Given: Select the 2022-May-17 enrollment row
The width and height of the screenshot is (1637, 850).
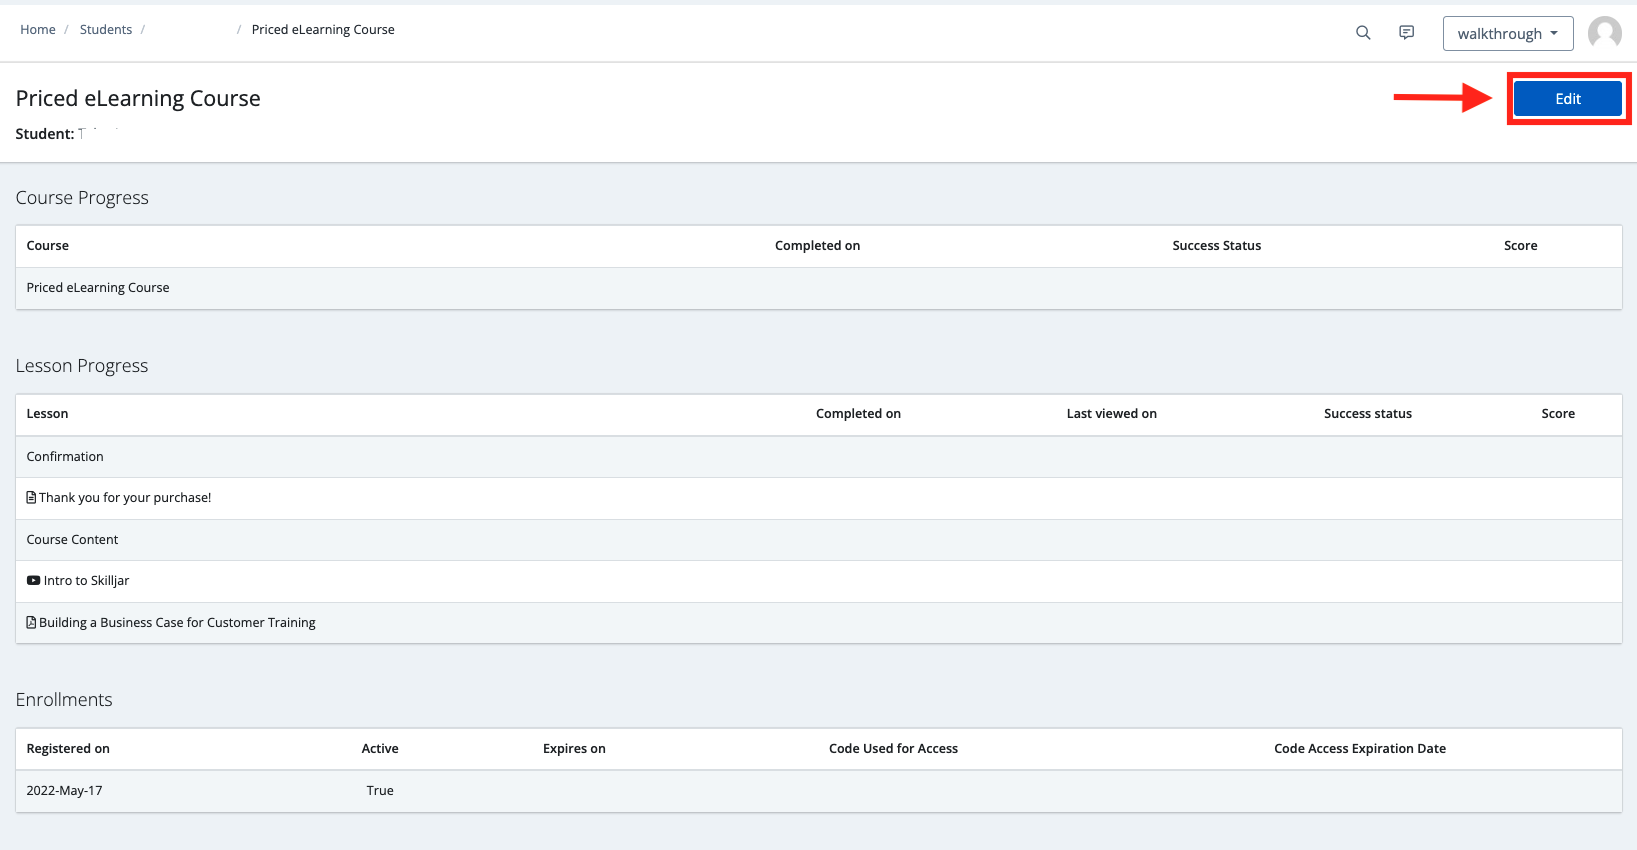Looking at the screenshot, I should click(x=64, y=791).
